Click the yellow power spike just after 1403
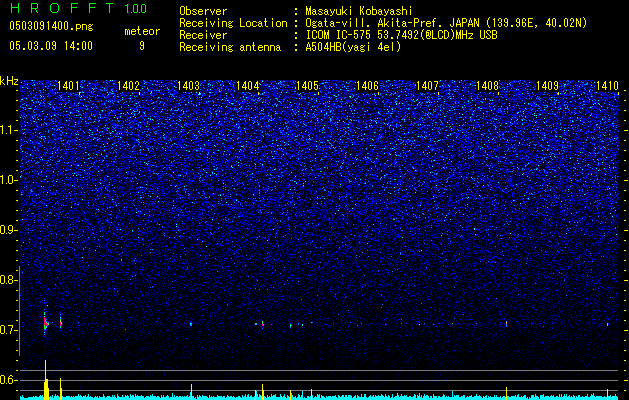 pos(191,391)
